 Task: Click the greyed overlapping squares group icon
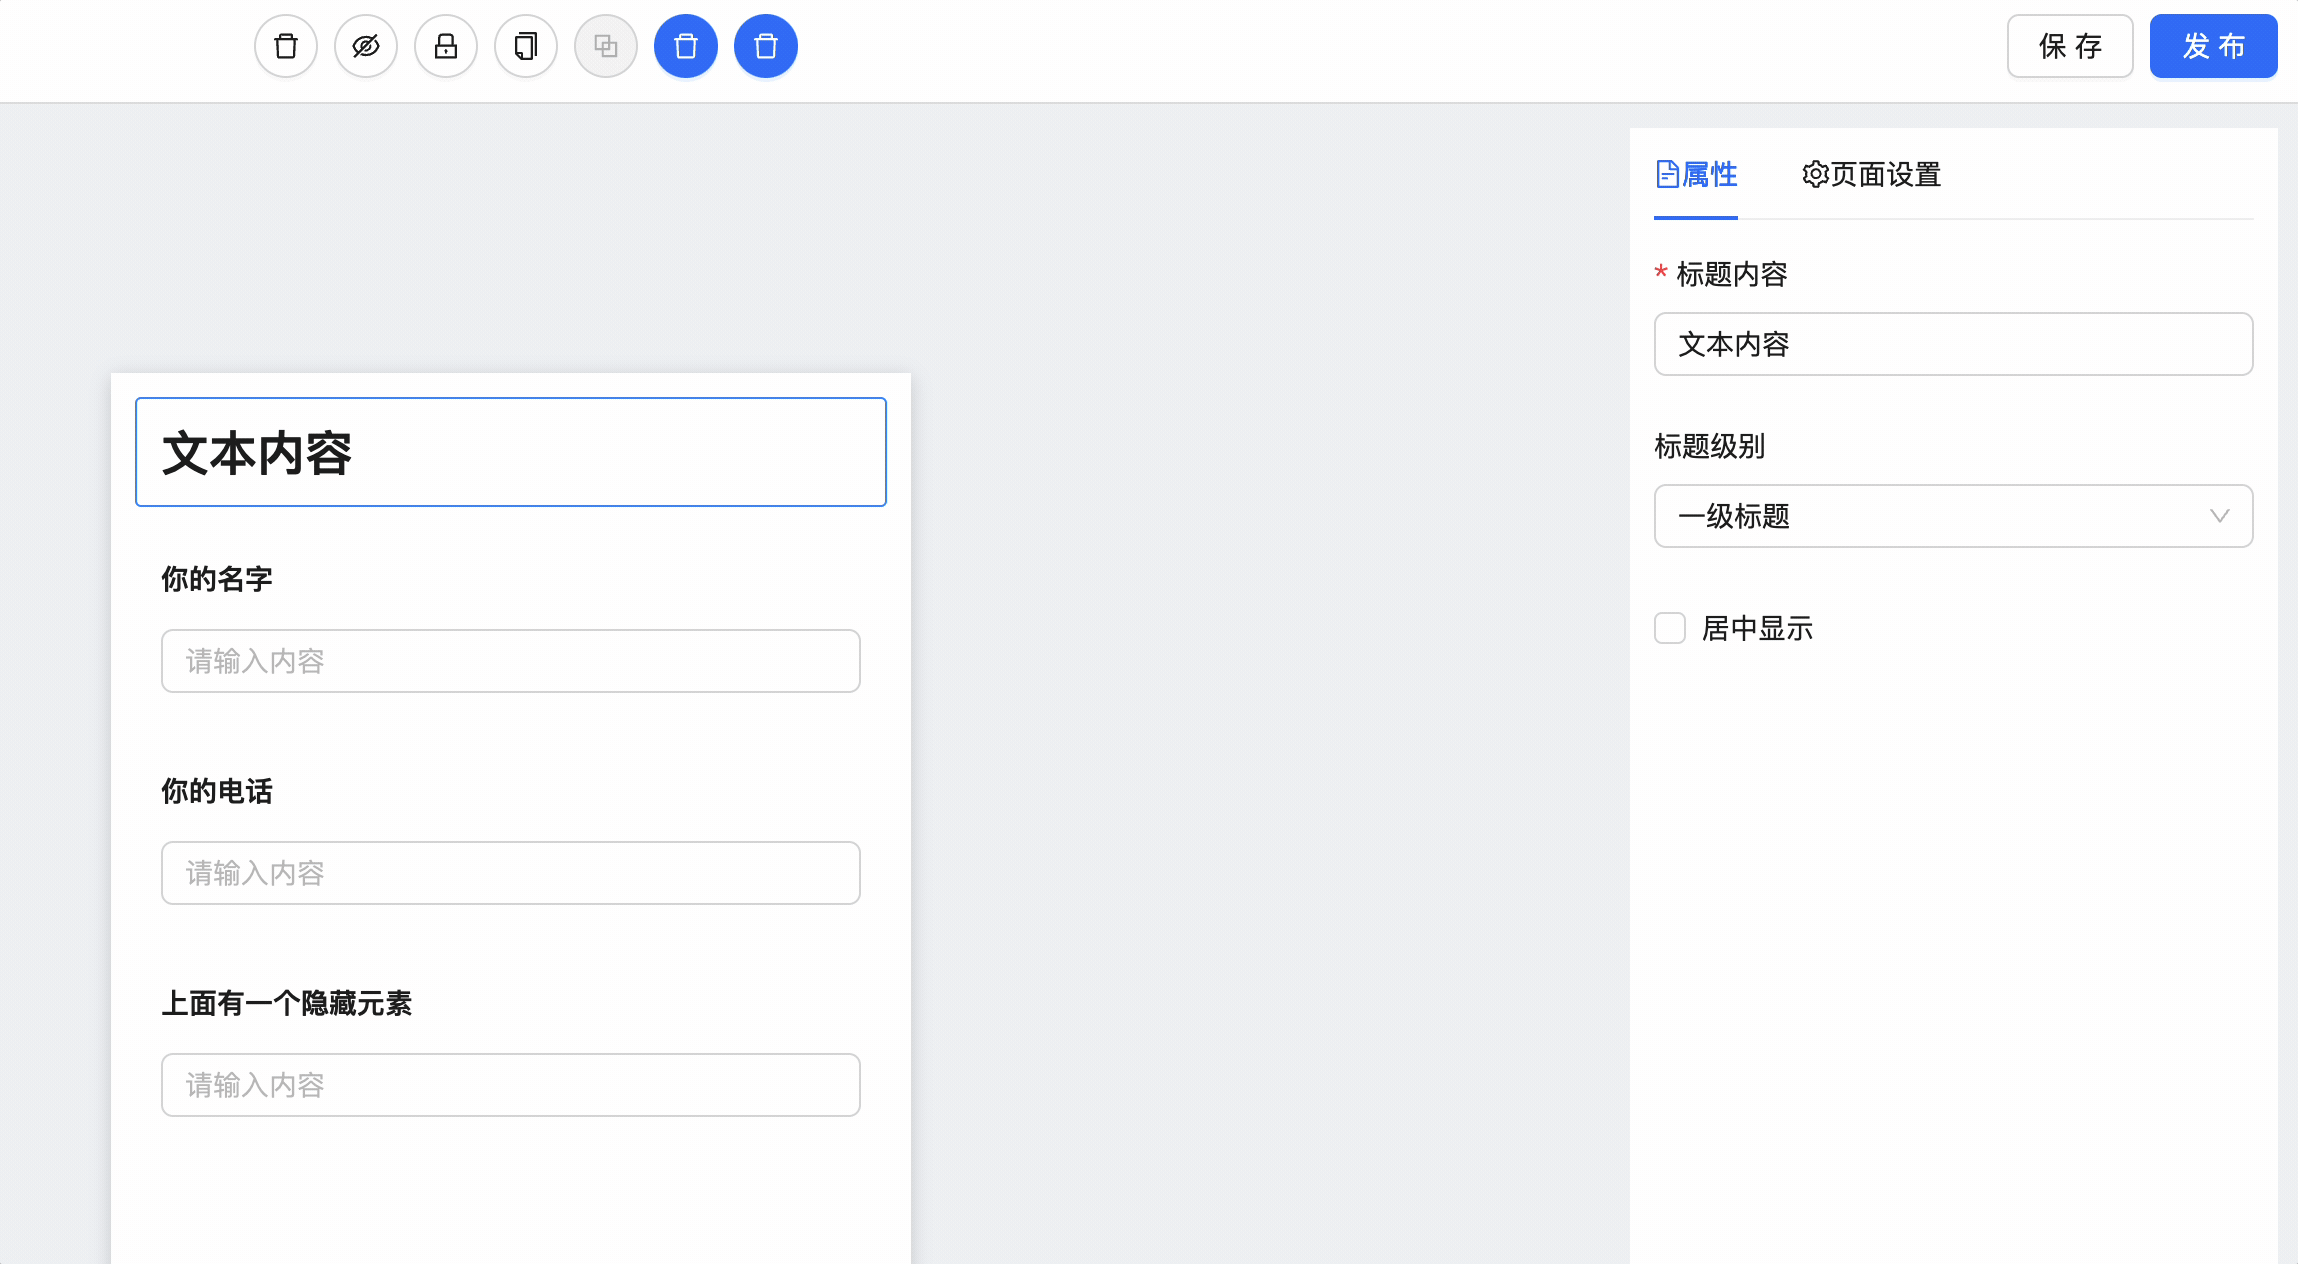(x=606, y=46)
